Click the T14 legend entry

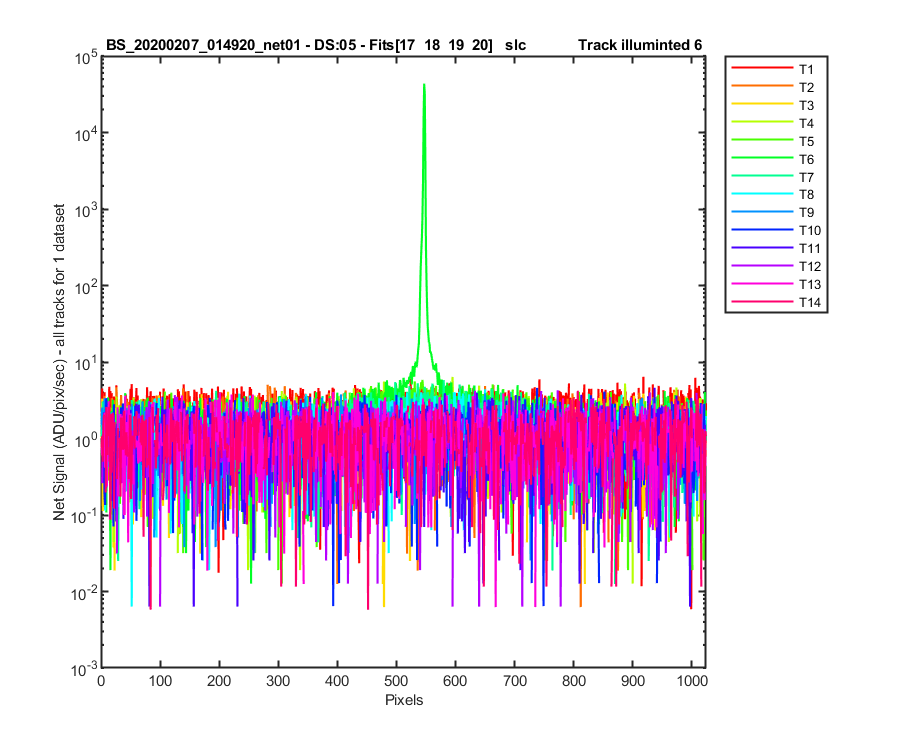pos(776,302)
